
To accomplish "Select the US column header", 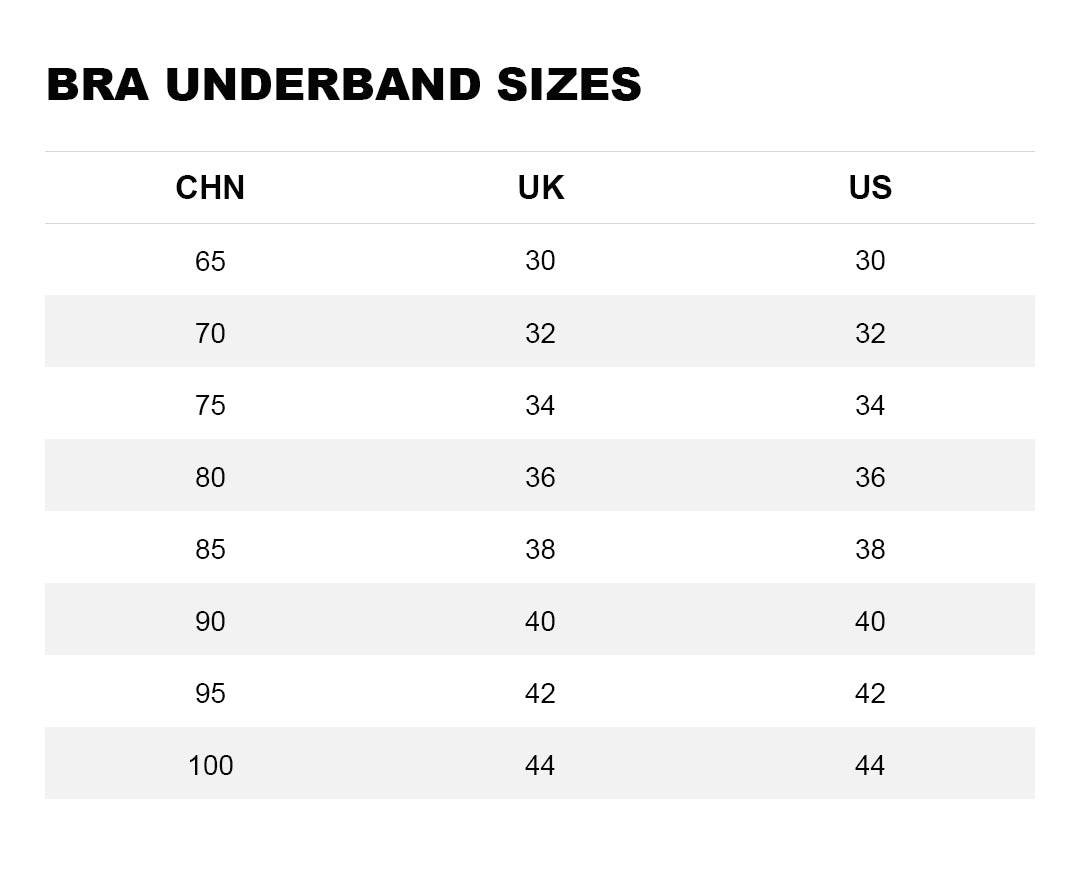I will [x=870, y=188].
